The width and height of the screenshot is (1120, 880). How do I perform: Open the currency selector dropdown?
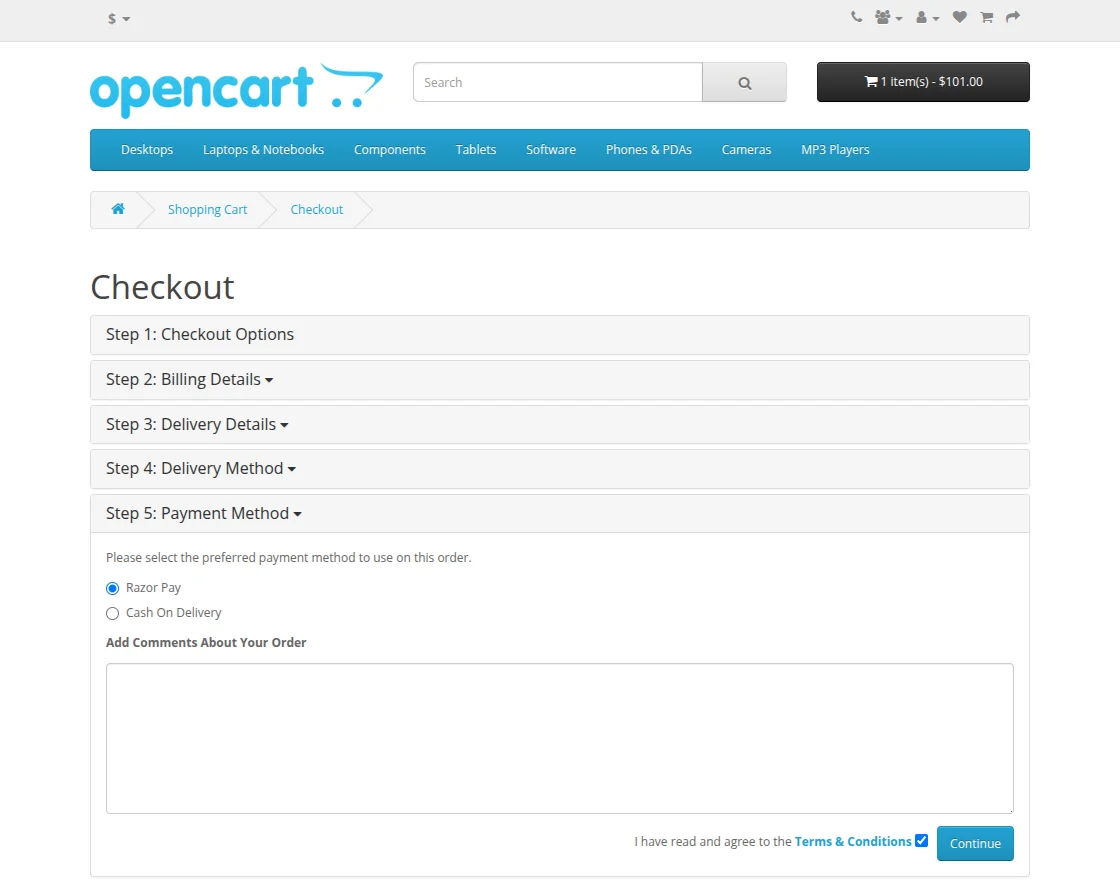click(x=116, y=18)
